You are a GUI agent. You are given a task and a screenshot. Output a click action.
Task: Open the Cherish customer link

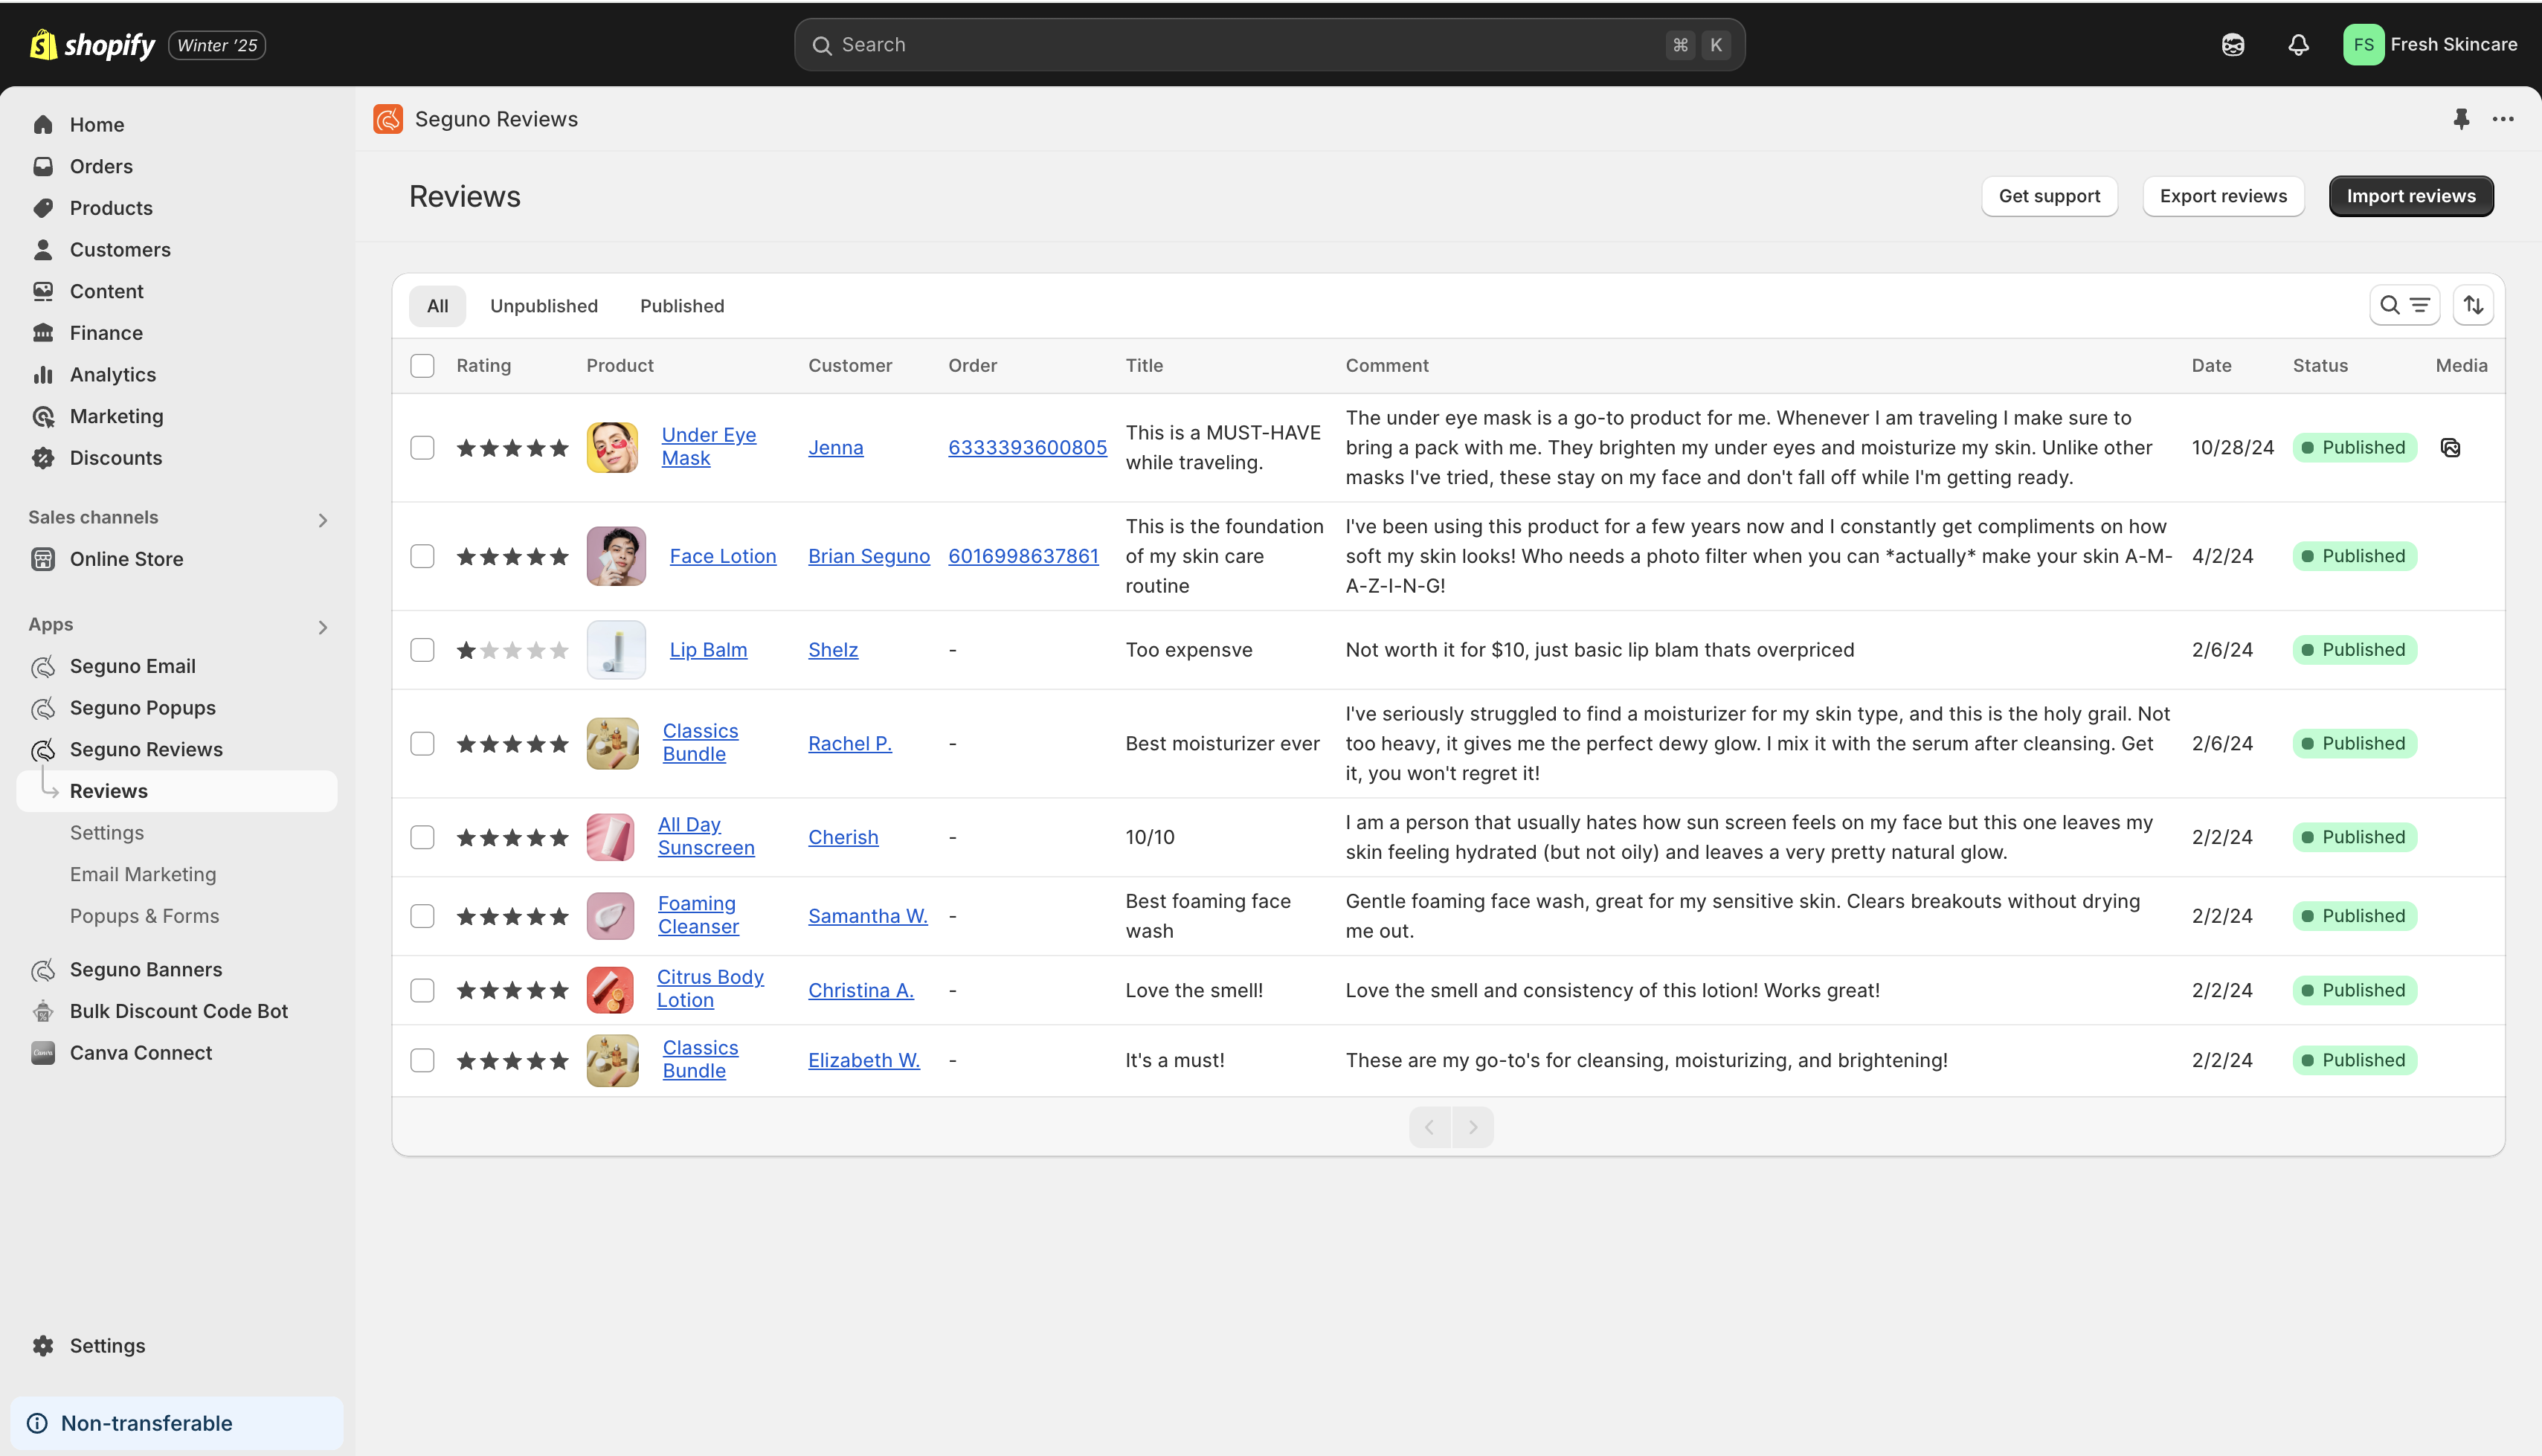pyautogui.click(x=843, y=837)
